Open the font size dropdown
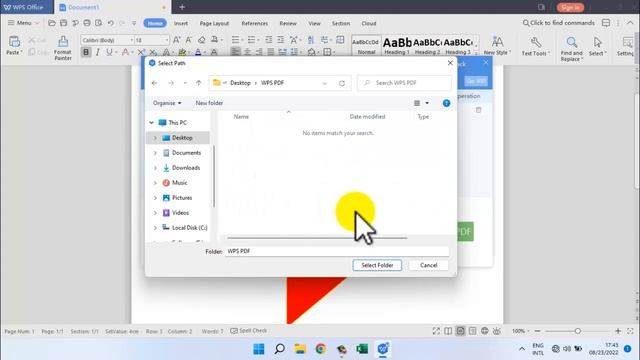This screenshot has width=640, height=360. pos(167,40)
